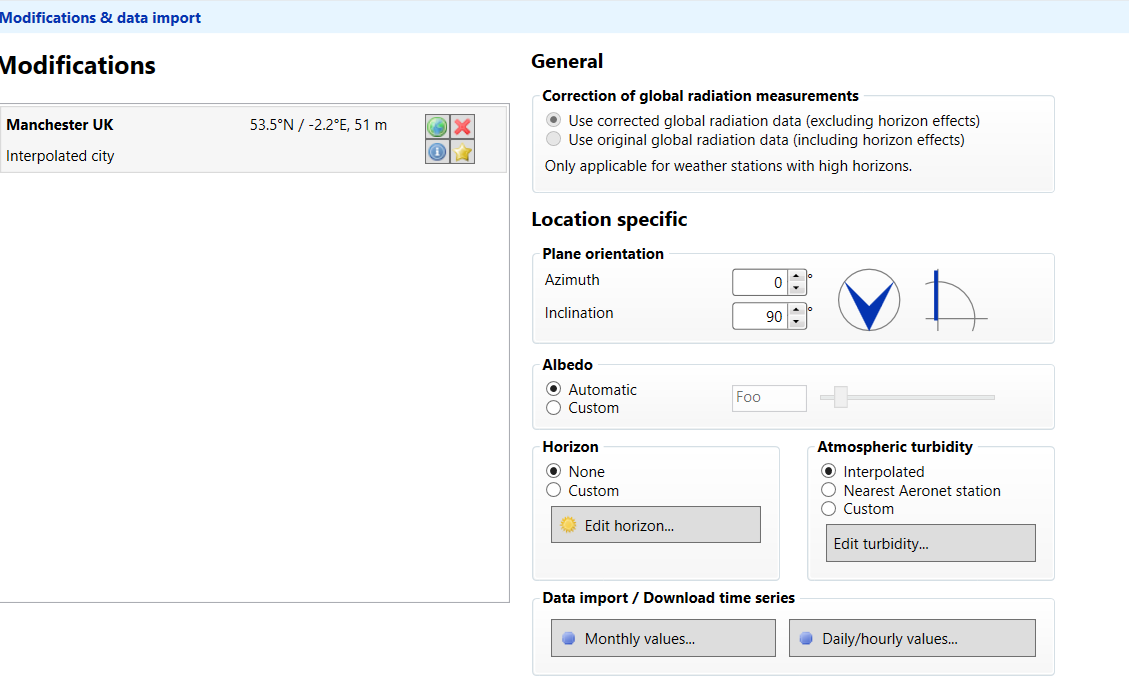
Task: Decrease Azimuth with the down arrow
Action: pyautogui.click(x=796, y=289)
